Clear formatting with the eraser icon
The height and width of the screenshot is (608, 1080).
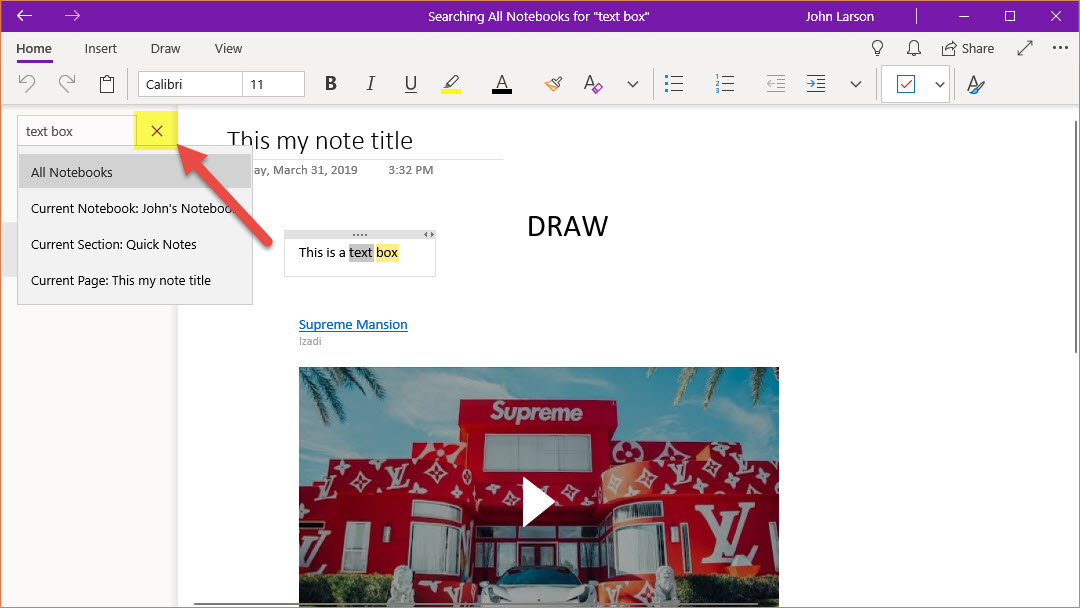tap(593, 84)
